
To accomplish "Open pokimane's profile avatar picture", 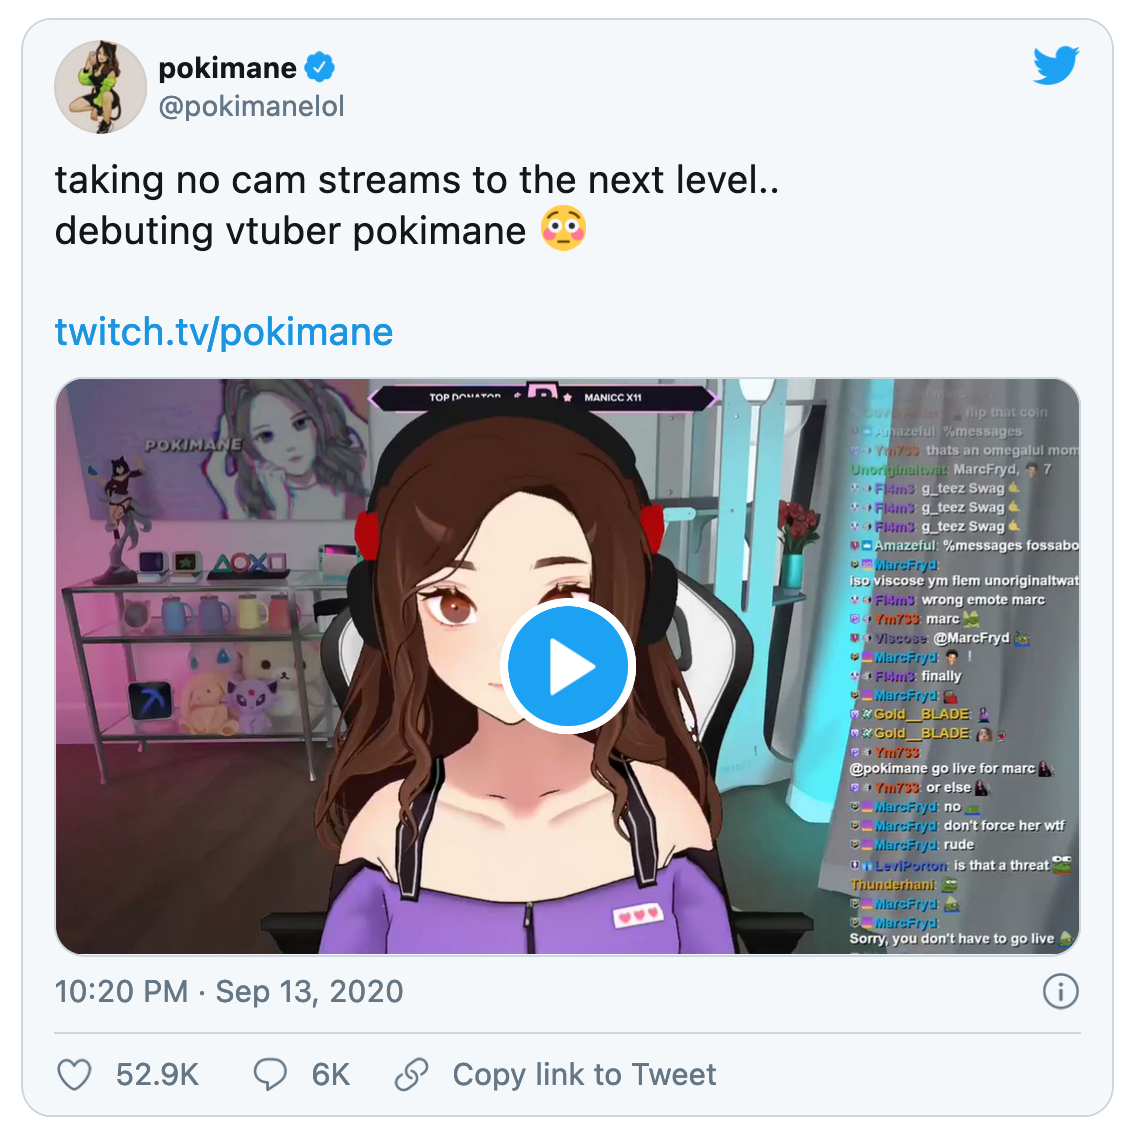I will click(101, 87).
